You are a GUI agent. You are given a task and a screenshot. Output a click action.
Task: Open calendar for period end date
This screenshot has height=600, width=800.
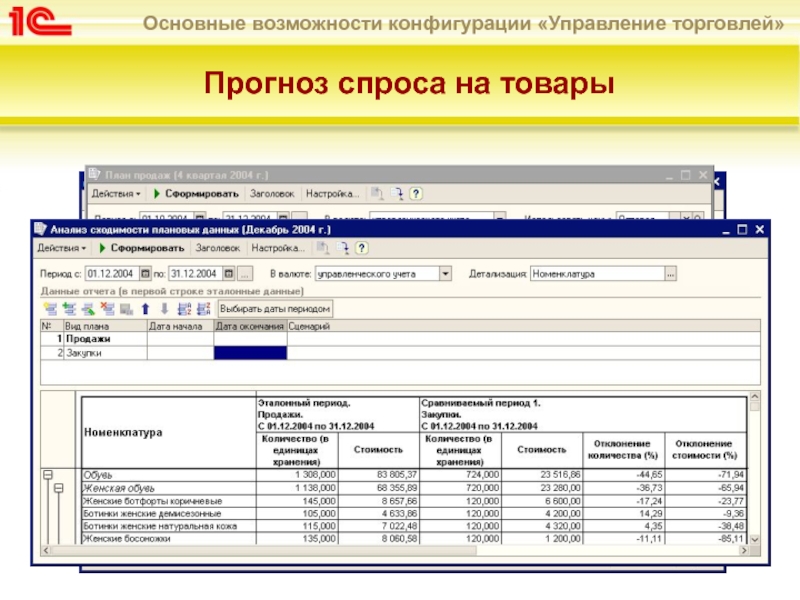point(229,272)
